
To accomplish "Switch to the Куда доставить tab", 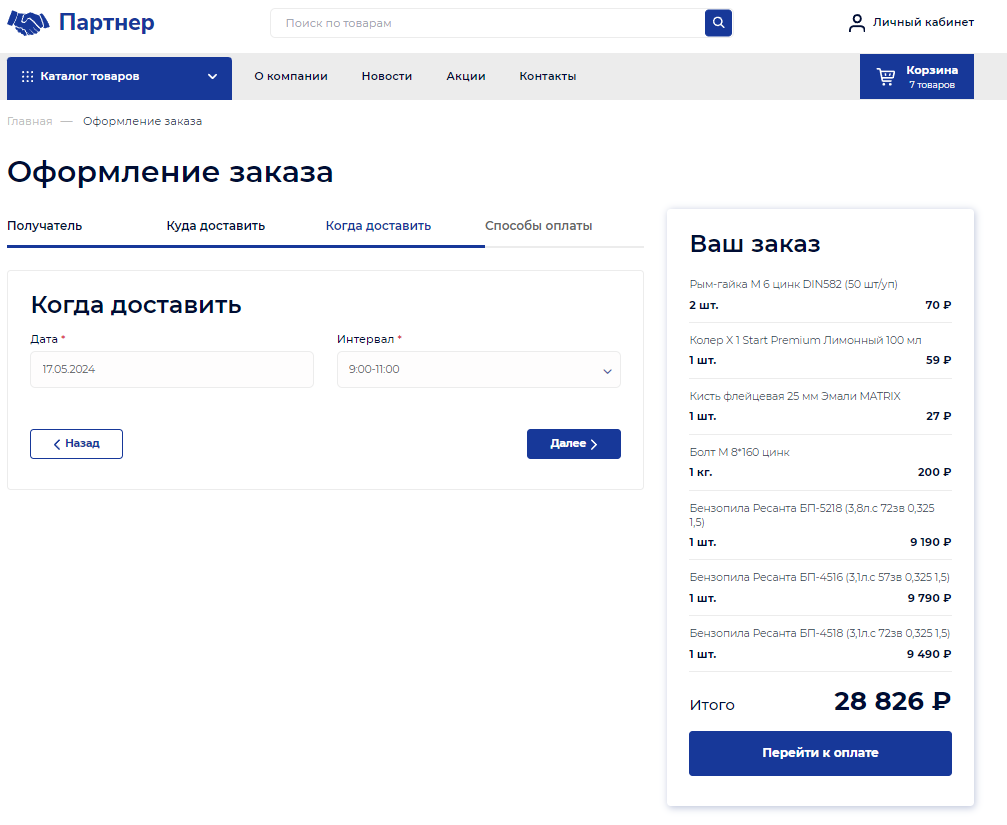I will click(x=215, y=226).
